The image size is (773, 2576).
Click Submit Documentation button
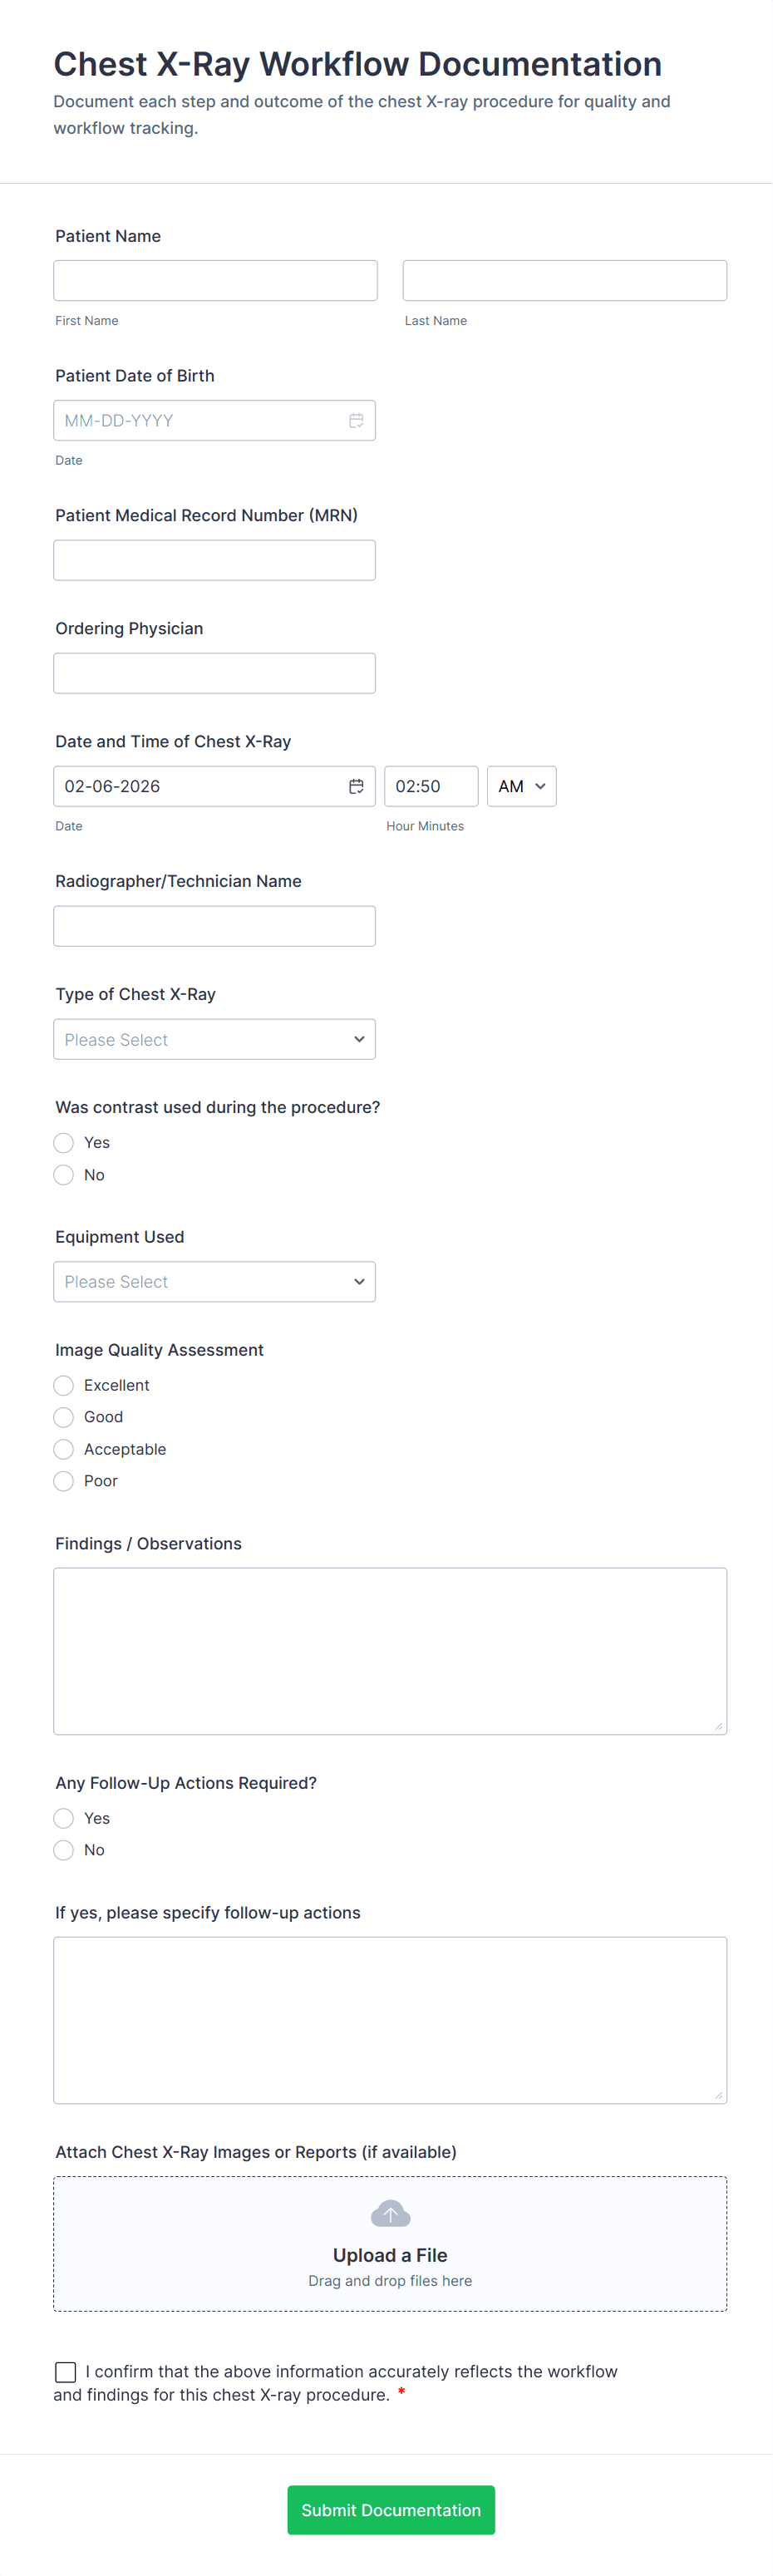tap(390, 2510)
